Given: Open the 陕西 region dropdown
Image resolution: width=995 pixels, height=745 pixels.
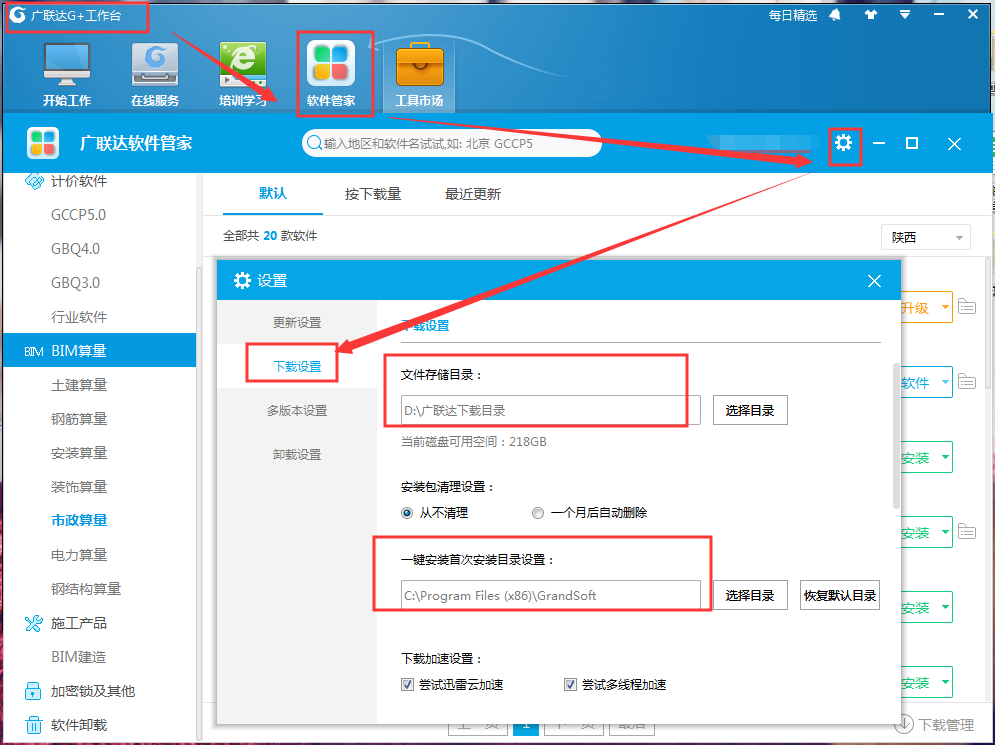Looking at the screenshot, I should tap(926, 237).
